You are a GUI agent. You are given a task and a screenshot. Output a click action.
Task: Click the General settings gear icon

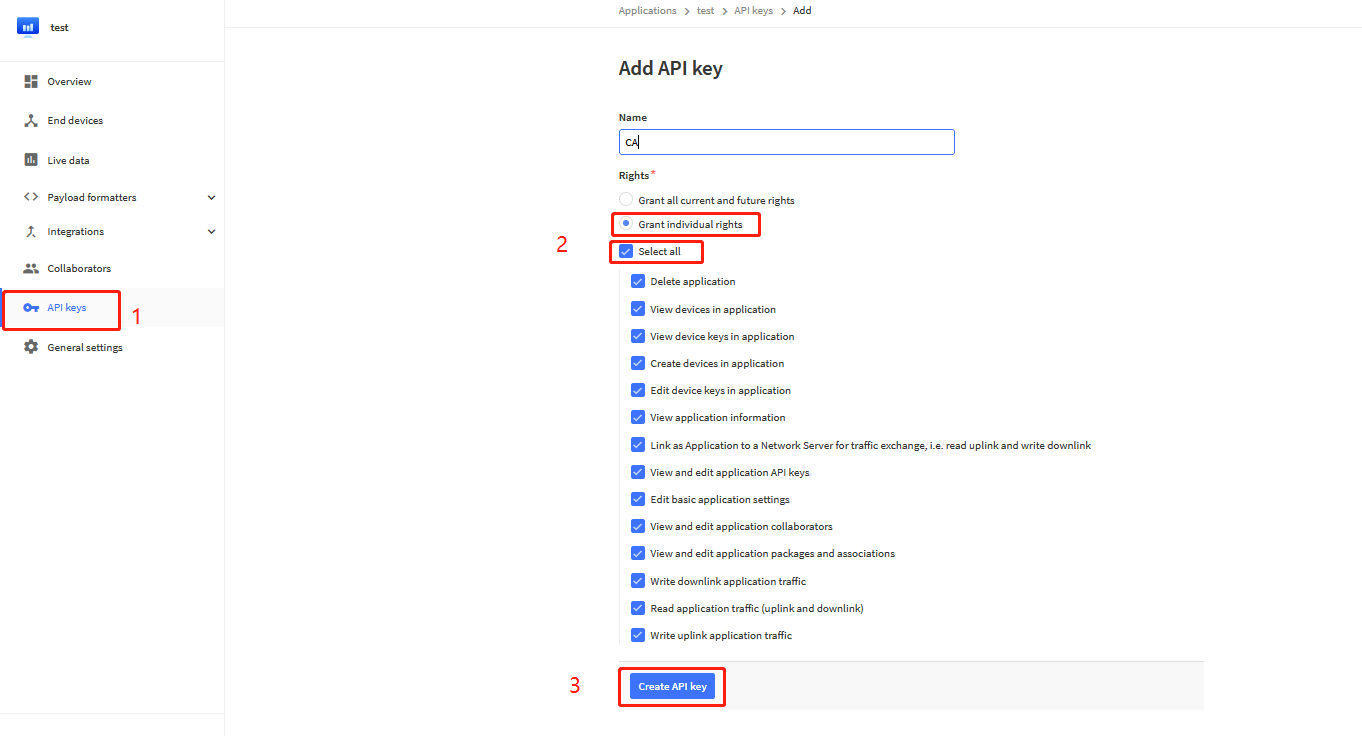click(31, 347)
